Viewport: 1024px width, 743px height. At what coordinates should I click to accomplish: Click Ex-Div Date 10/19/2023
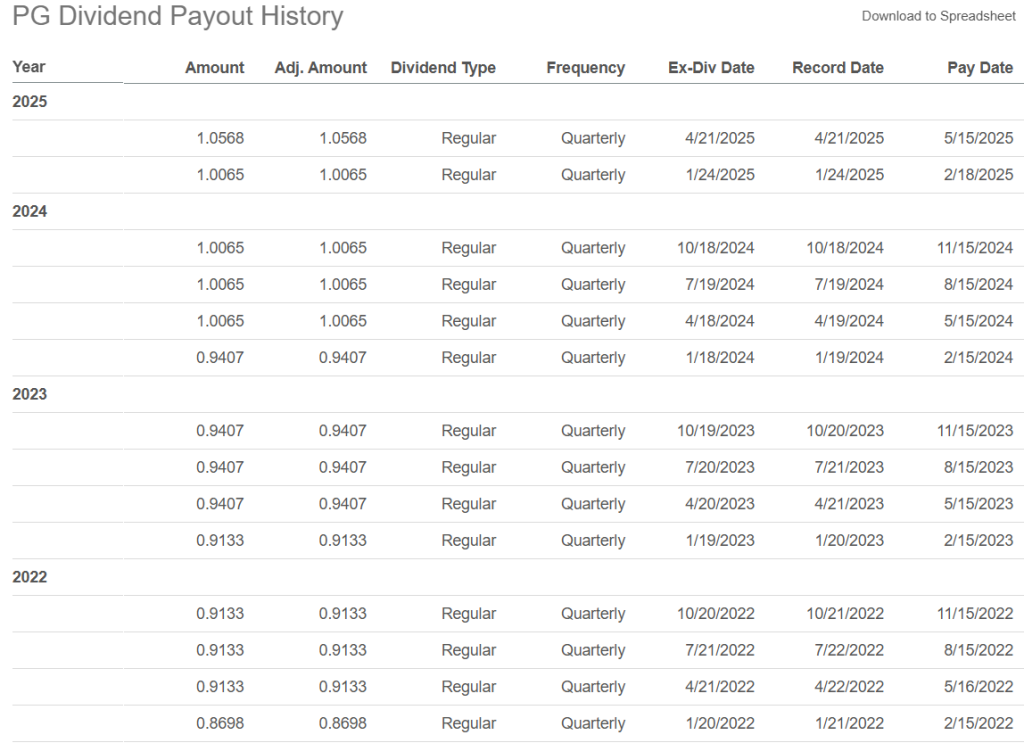pyautogui.click(x=716, y=431)
